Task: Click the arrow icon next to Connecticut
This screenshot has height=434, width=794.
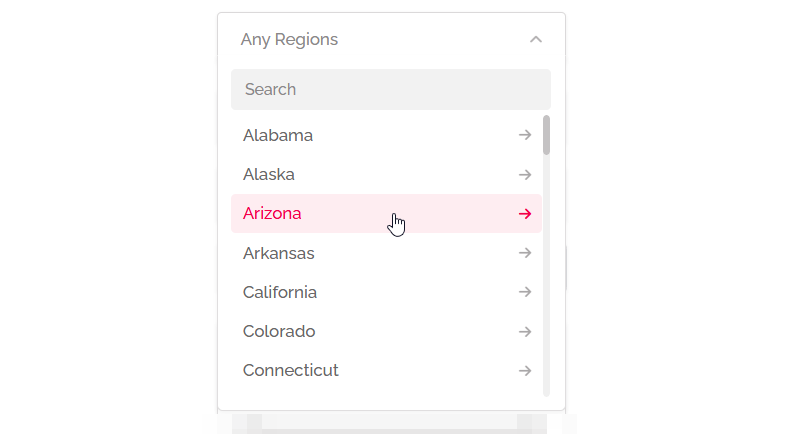Action: pos(525,370)
